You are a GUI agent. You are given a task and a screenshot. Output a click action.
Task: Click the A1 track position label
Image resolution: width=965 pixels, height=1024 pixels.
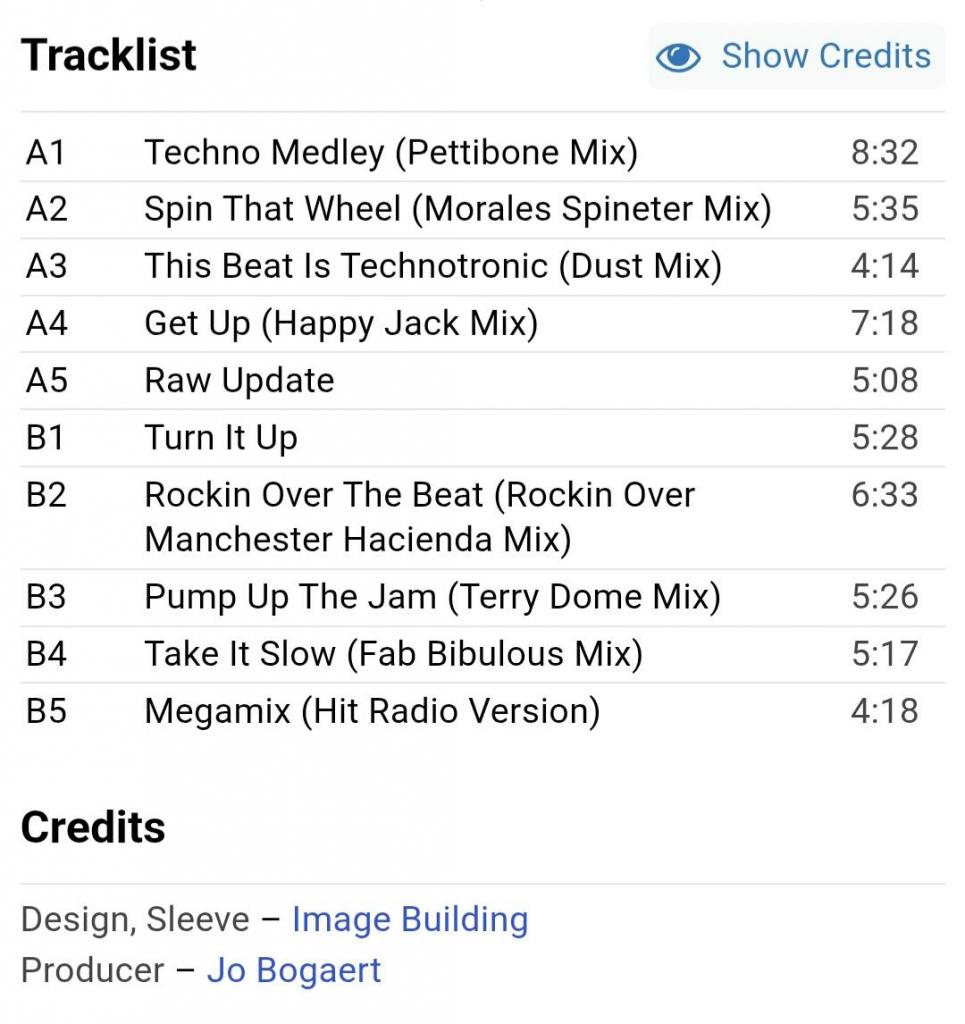click(46, 153)
